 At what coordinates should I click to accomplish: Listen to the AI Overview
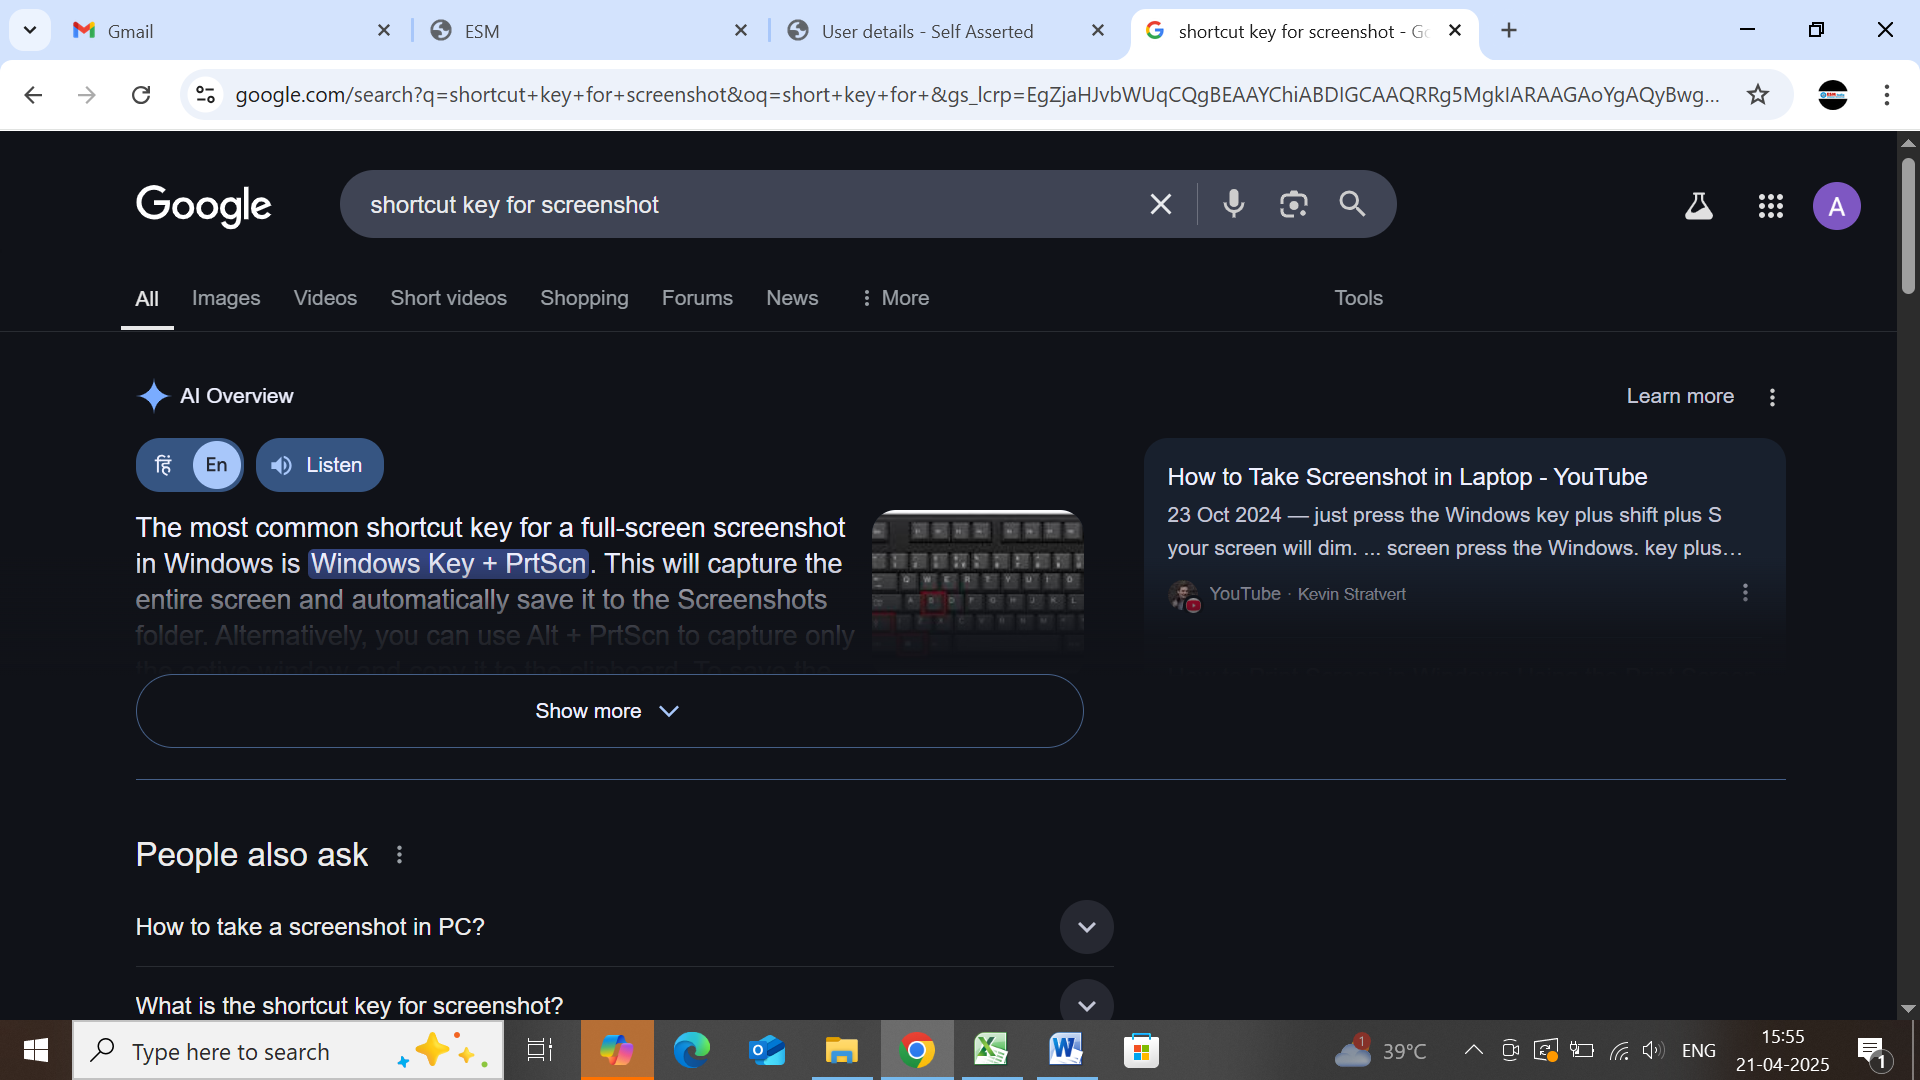319,465
